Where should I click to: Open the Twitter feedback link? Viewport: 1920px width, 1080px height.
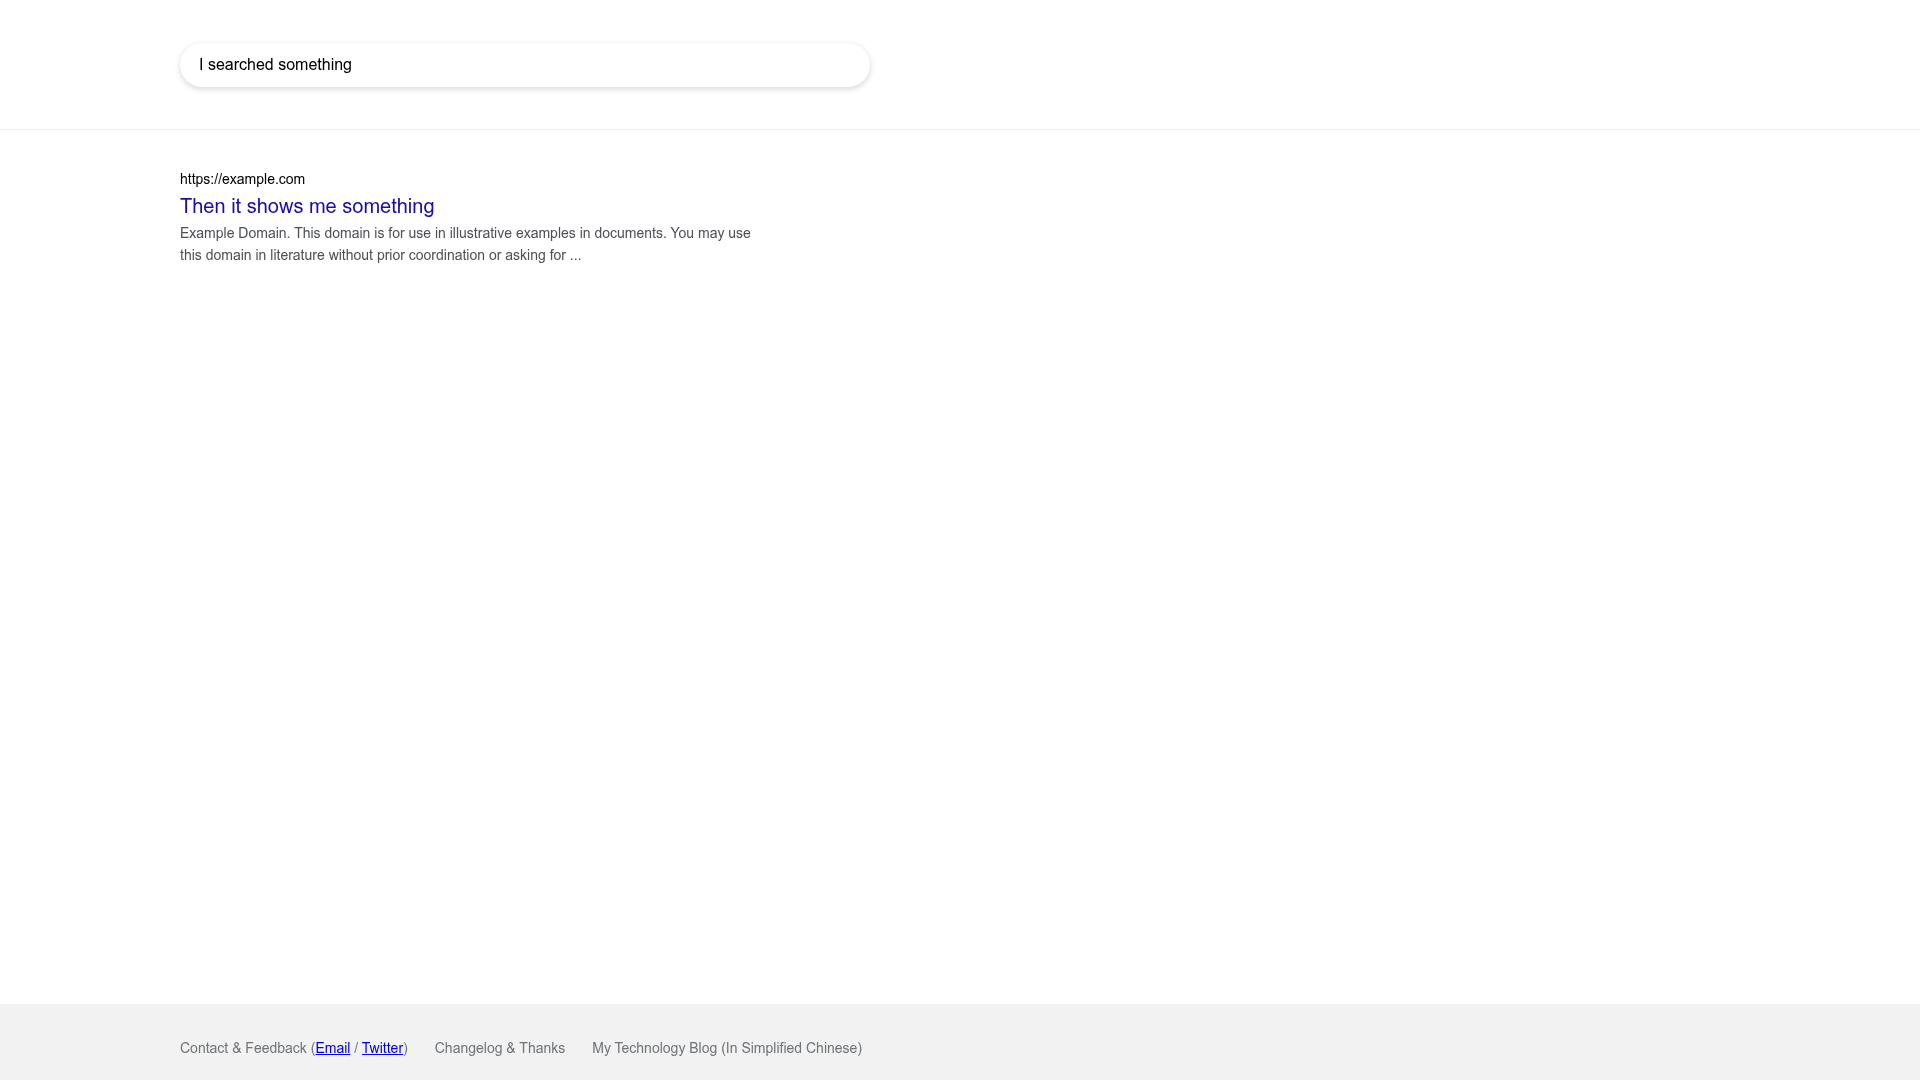coord(382,1048)
